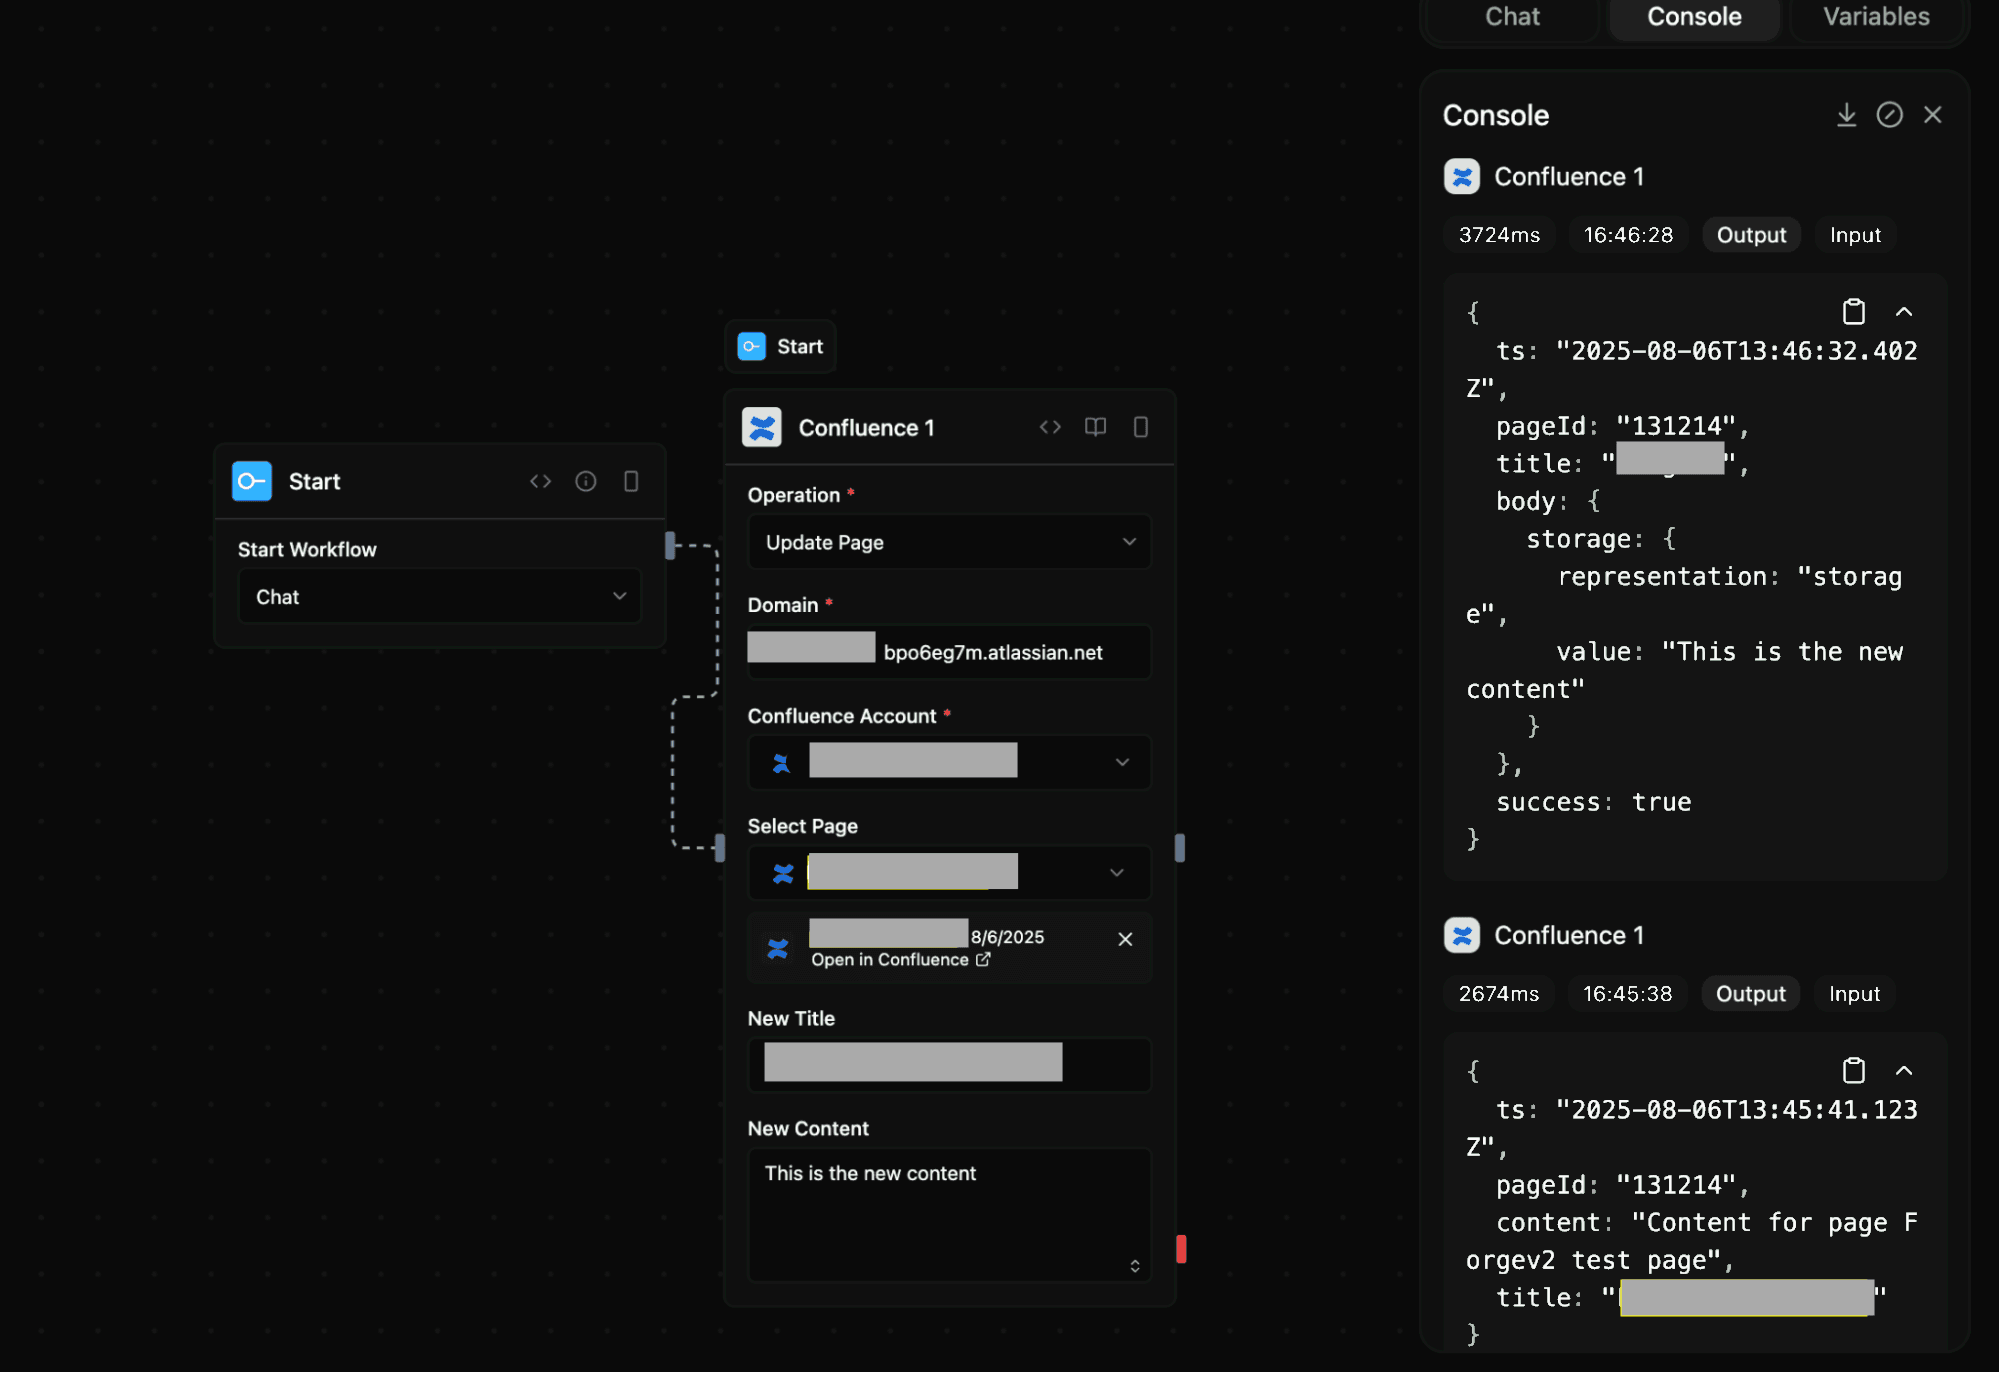Collapse the first output JSON with the chevron
The image size is (1999, 1373).
click(x=1904, y=311)
